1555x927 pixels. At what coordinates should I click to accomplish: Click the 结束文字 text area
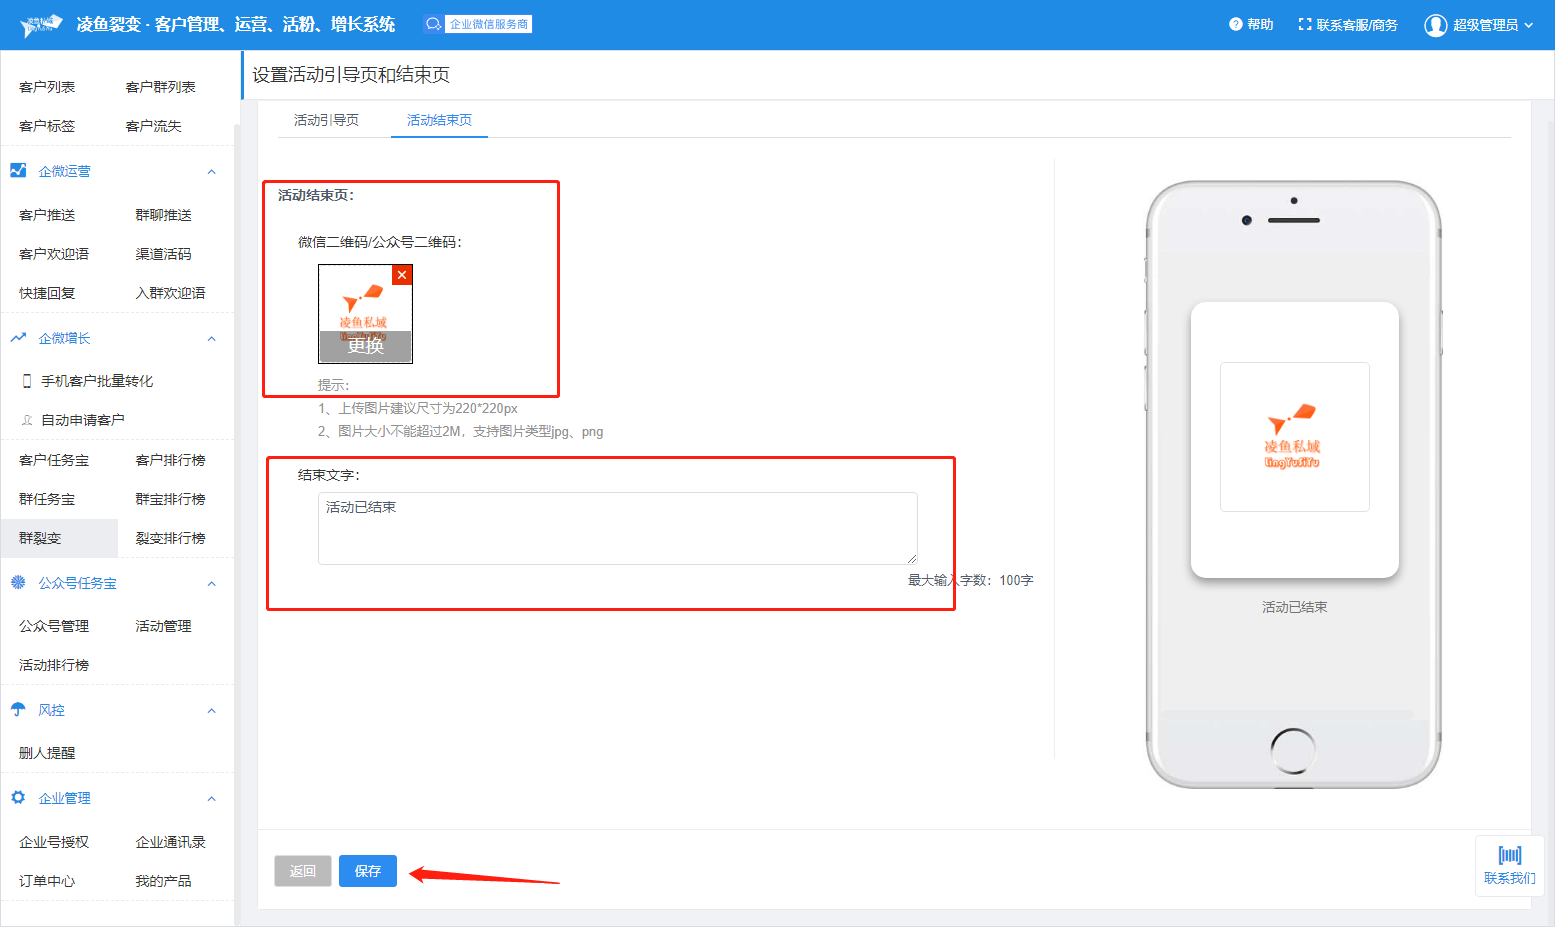pyautogui.click(x=617, y=528)
